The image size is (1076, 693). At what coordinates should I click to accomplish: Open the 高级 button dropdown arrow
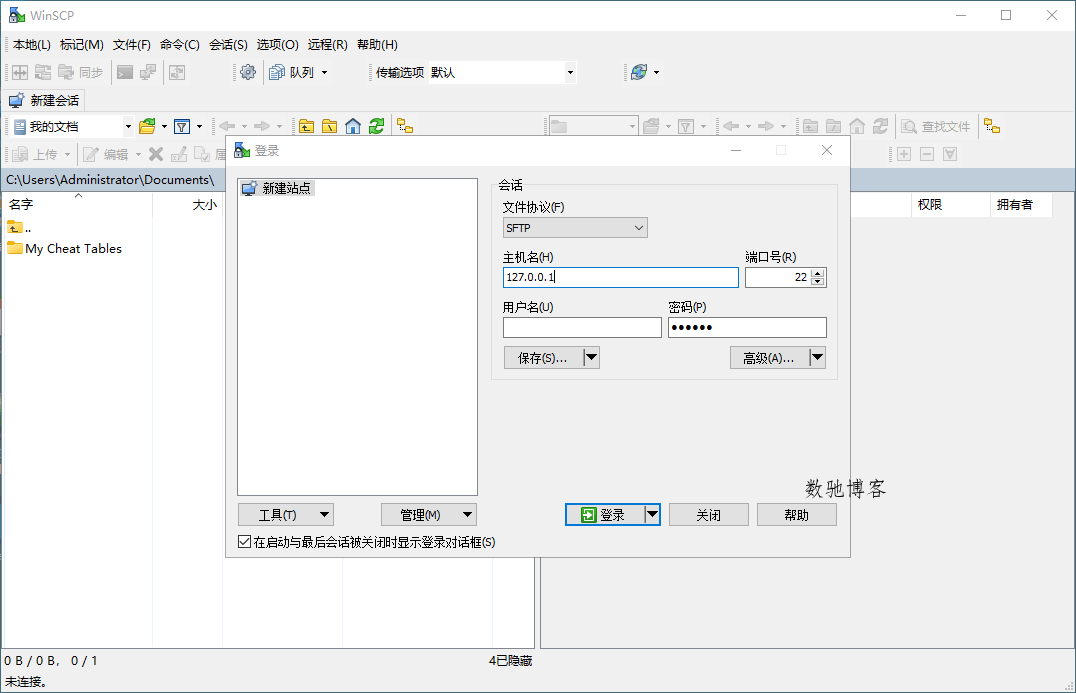tap(817, 357)
